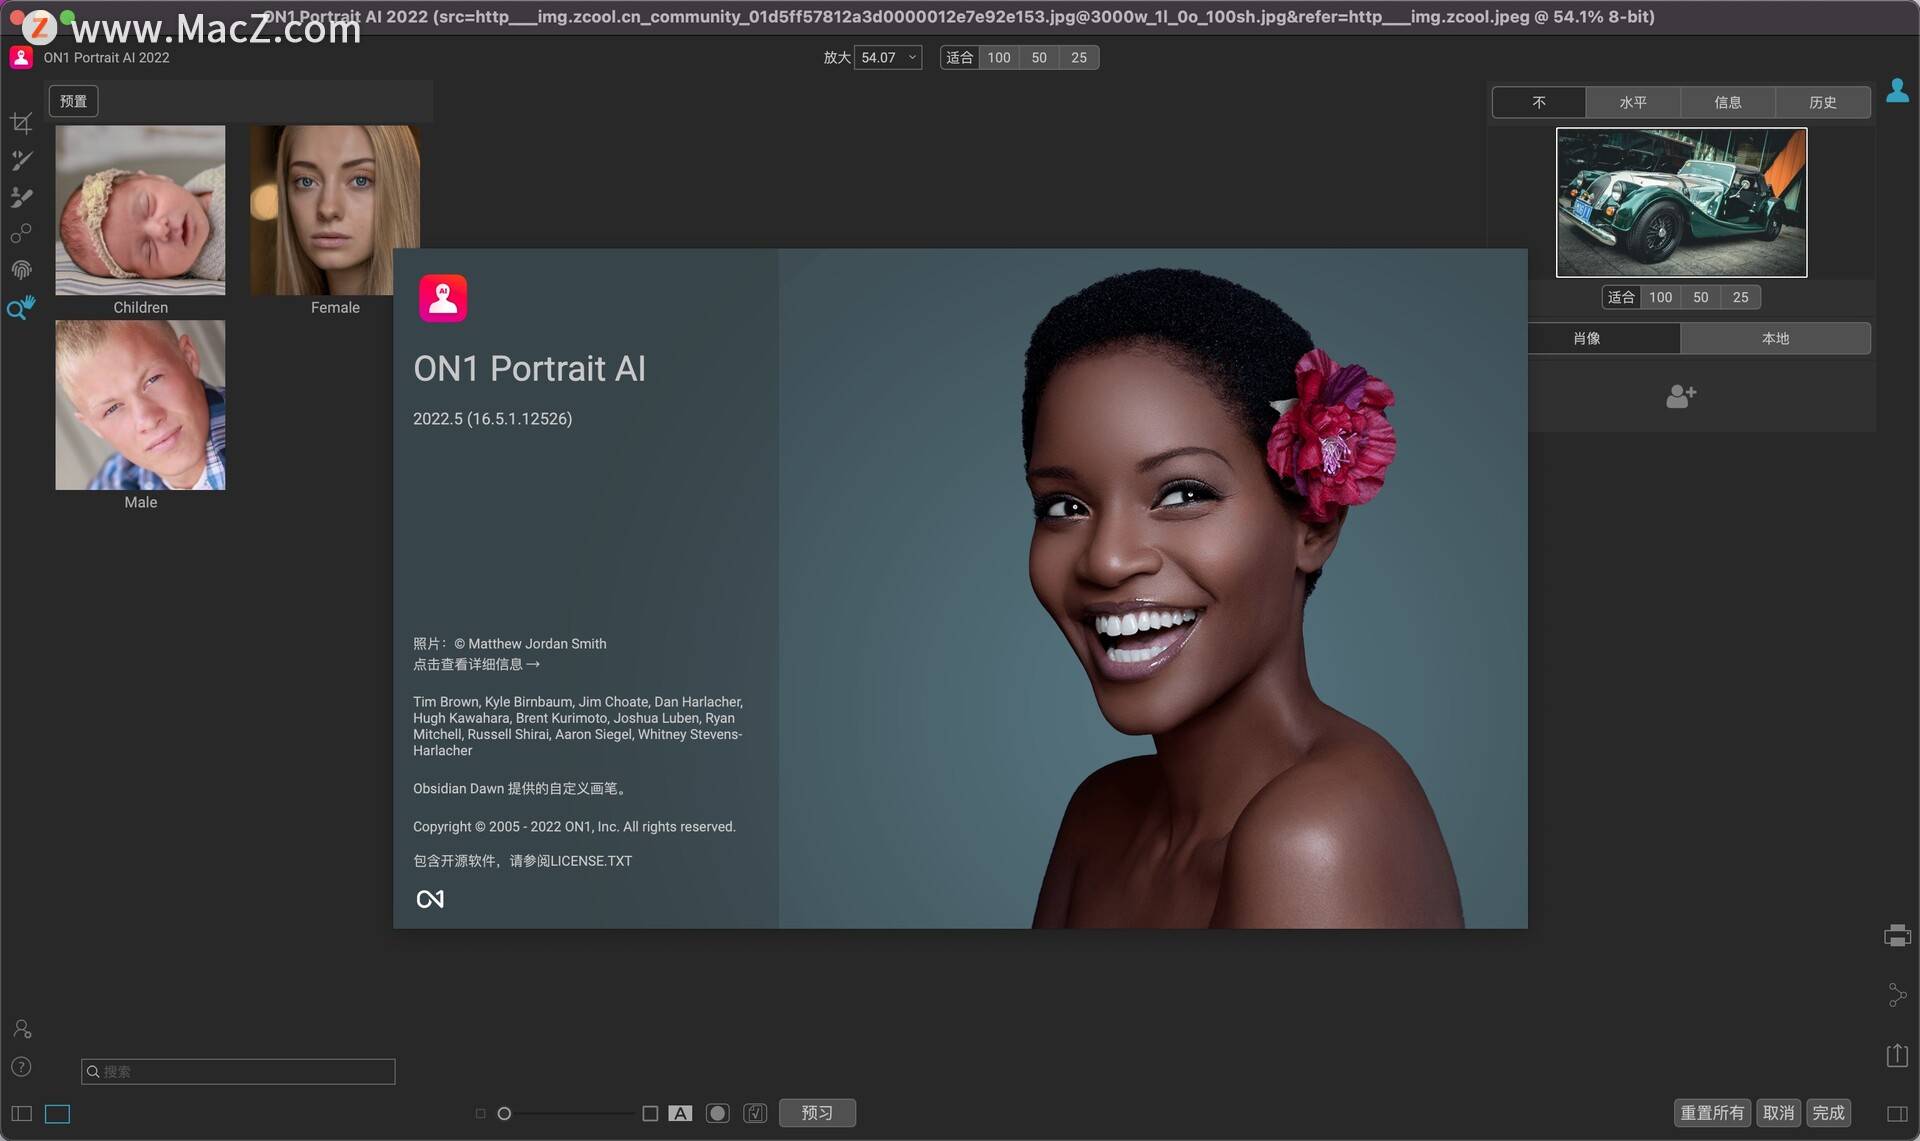Open the Help question mark icon
1920x1141 pixels.
tap(21, 1066)
